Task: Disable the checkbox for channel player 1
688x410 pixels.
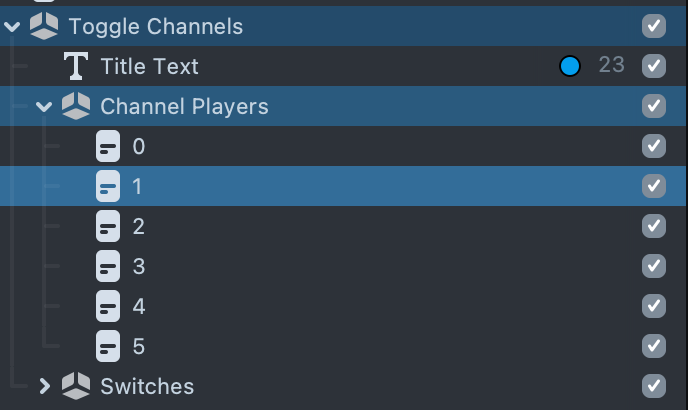Action: point(654,186)
